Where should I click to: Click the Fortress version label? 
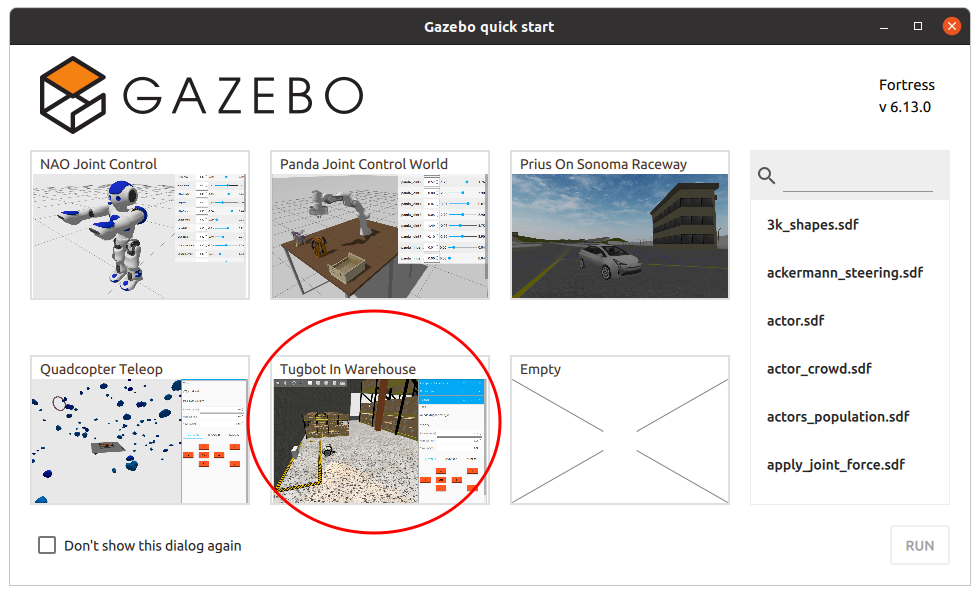coord(906,85)
